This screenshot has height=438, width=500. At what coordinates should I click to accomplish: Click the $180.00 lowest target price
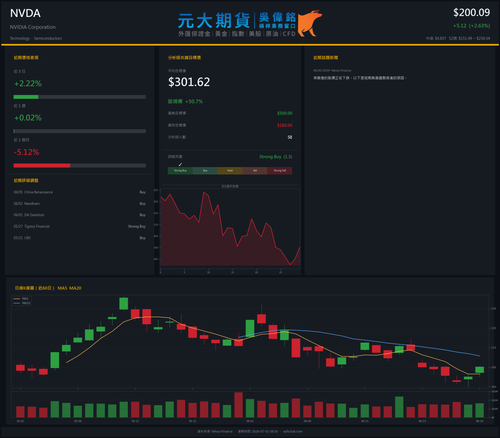pyautogui.click(x=285, y=125)
